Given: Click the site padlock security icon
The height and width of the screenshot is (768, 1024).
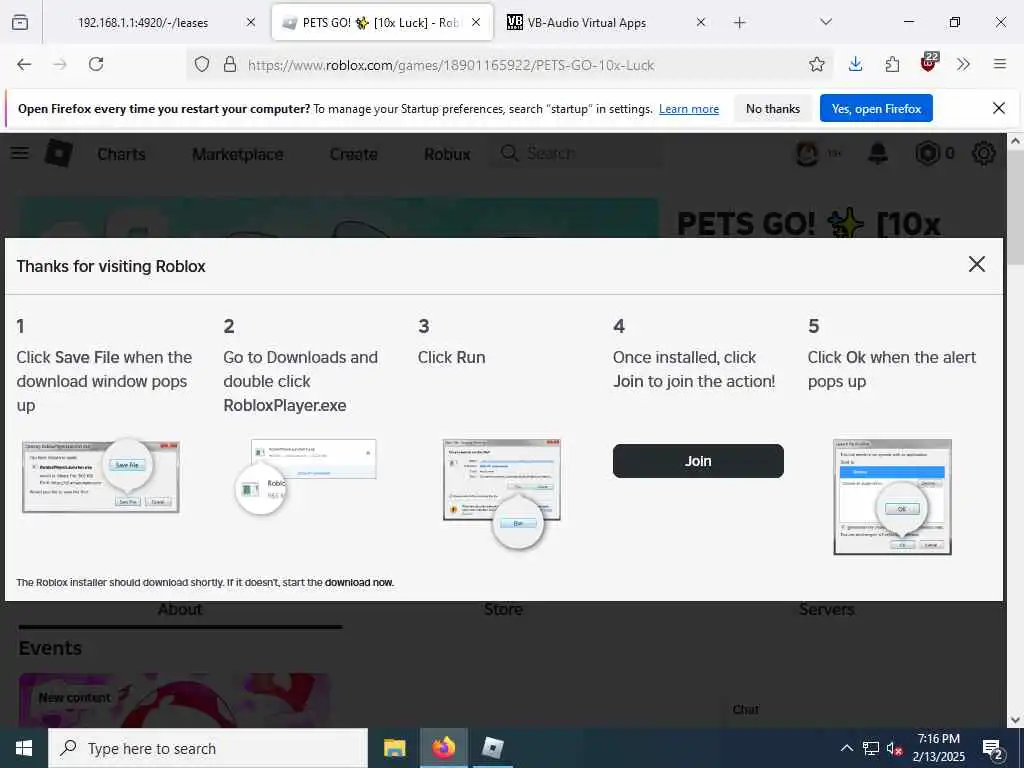Looking at the screenshot, I should [230, 64].
